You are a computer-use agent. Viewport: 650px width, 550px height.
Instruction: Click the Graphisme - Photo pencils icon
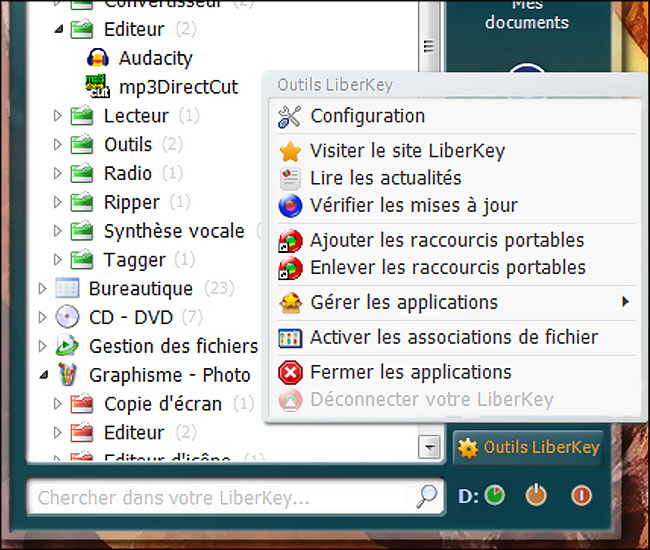pyautogui.click(x=67, y=374)
